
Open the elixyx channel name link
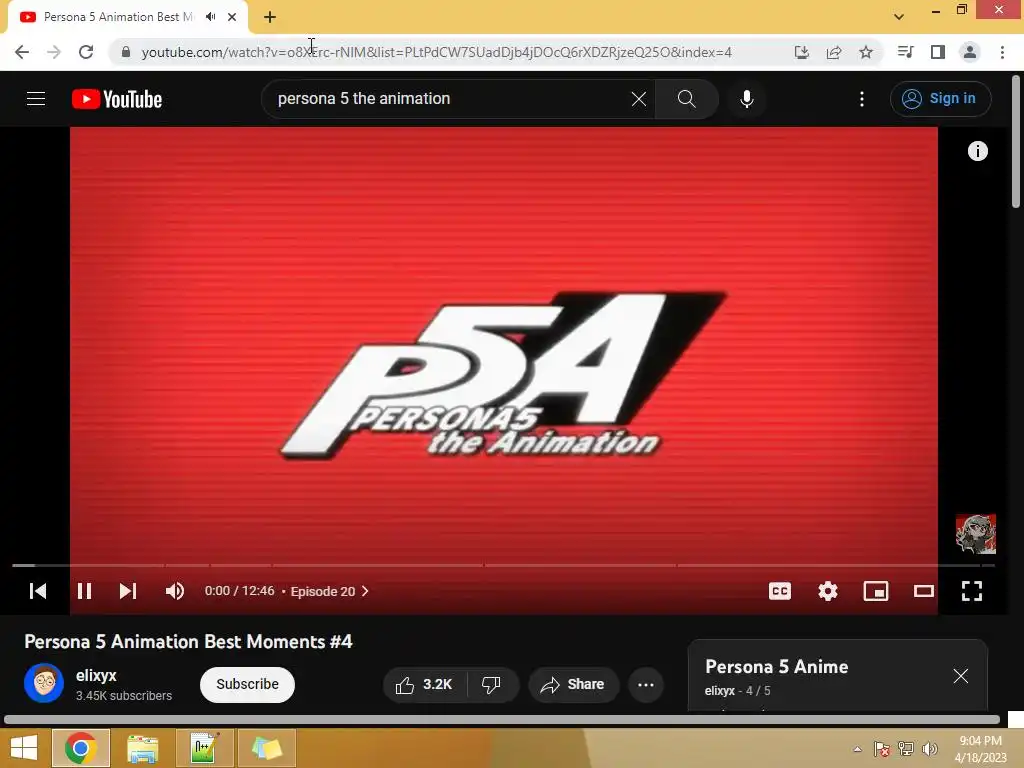(x=96, y=675)
